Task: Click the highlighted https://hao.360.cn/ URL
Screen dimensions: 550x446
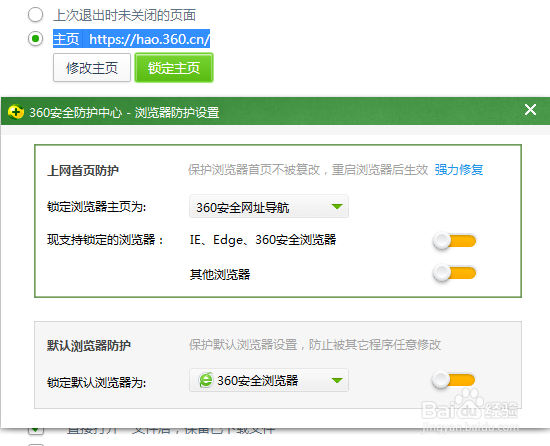Action: coord(149,39)
